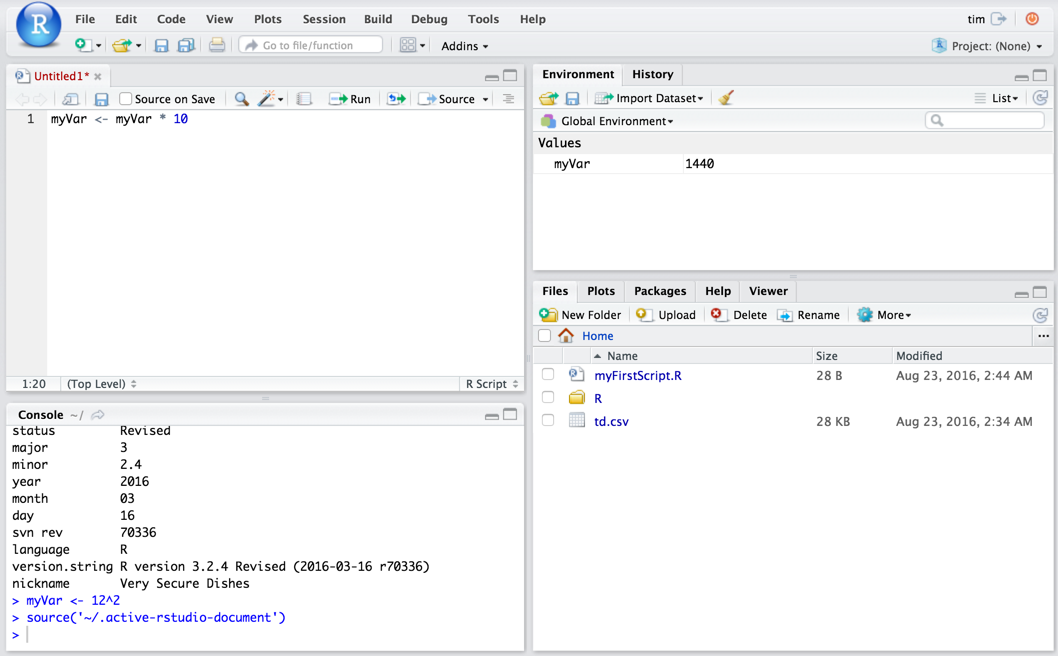Image resolution: width=1058 pixels, height=656 pixels.
Task: Click the new file icon in main toolbar
Action: [x=83, y=45]
